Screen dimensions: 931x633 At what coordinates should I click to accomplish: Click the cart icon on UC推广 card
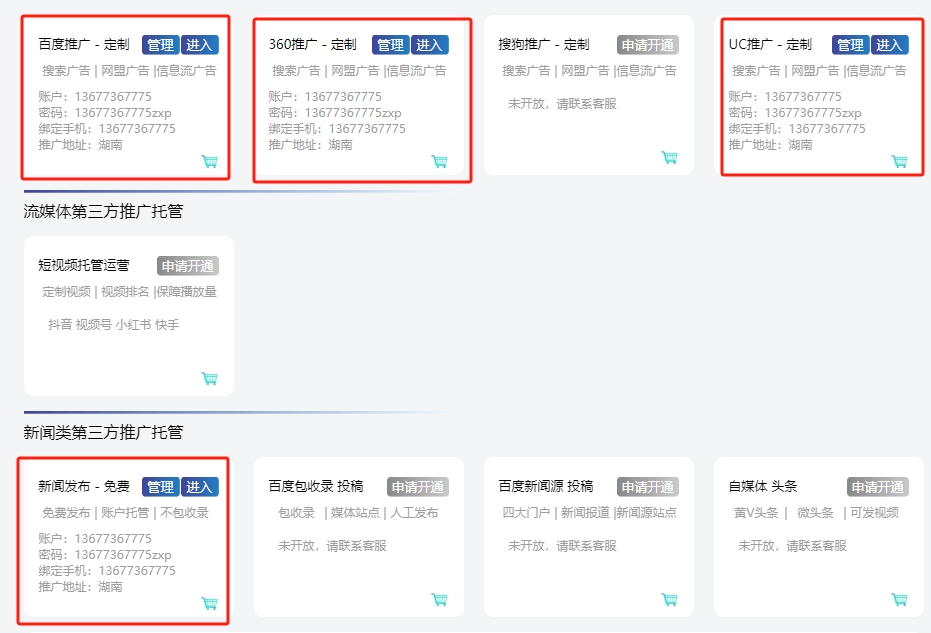coord(900,161)
